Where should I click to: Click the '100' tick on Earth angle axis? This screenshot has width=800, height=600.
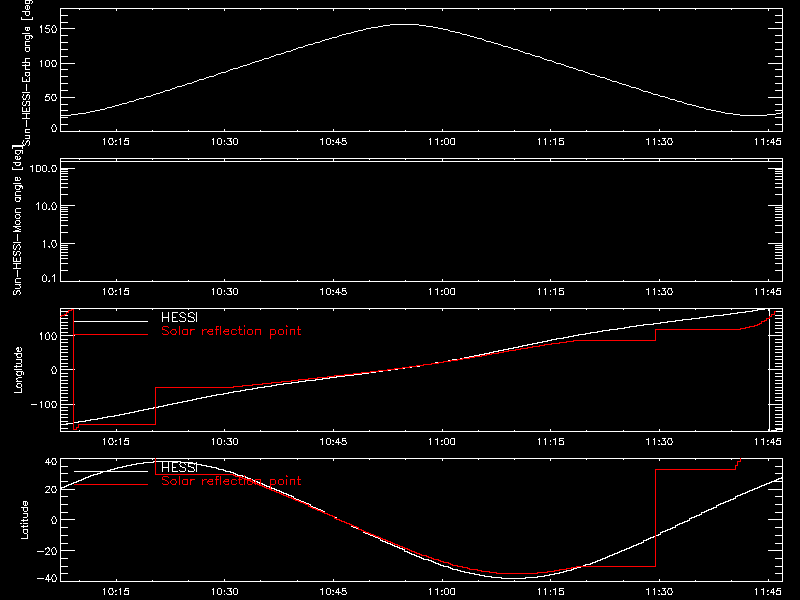click(48, 63)
